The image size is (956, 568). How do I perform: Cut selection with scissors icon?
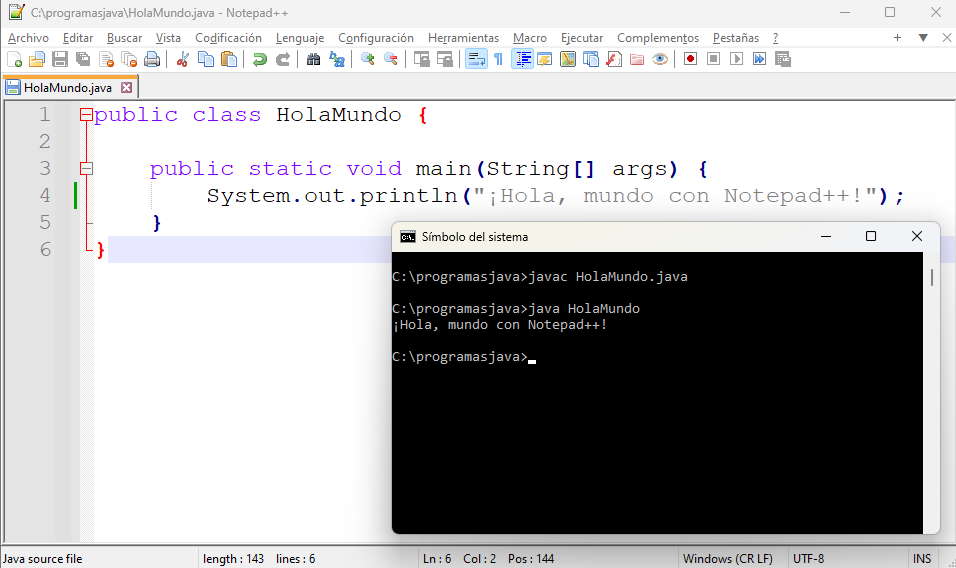click(x=182, y=59)
